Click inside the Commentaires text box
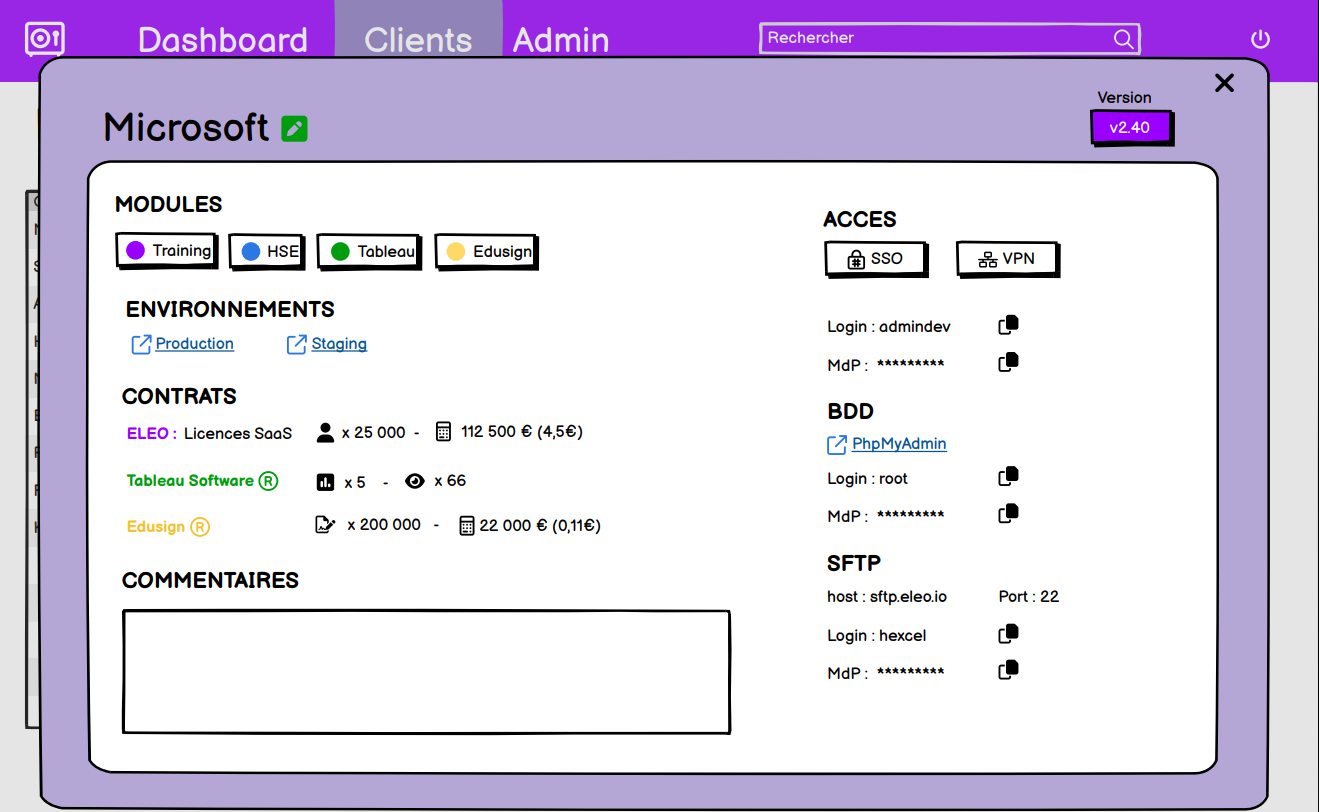Viewport: 1319px width, 812px height. click(426, 671)
